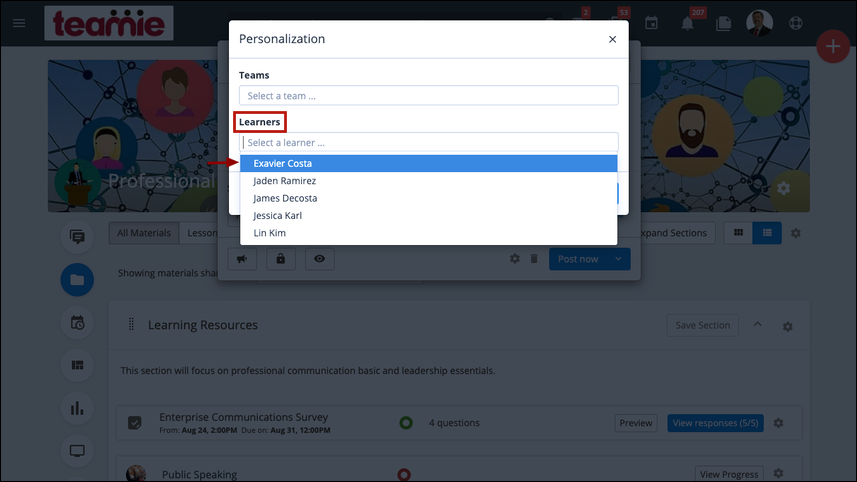The height and width of the screenshot is (482, 857).
Task: Toggle the eye visibility button
Action: click(x=320, y=259)
